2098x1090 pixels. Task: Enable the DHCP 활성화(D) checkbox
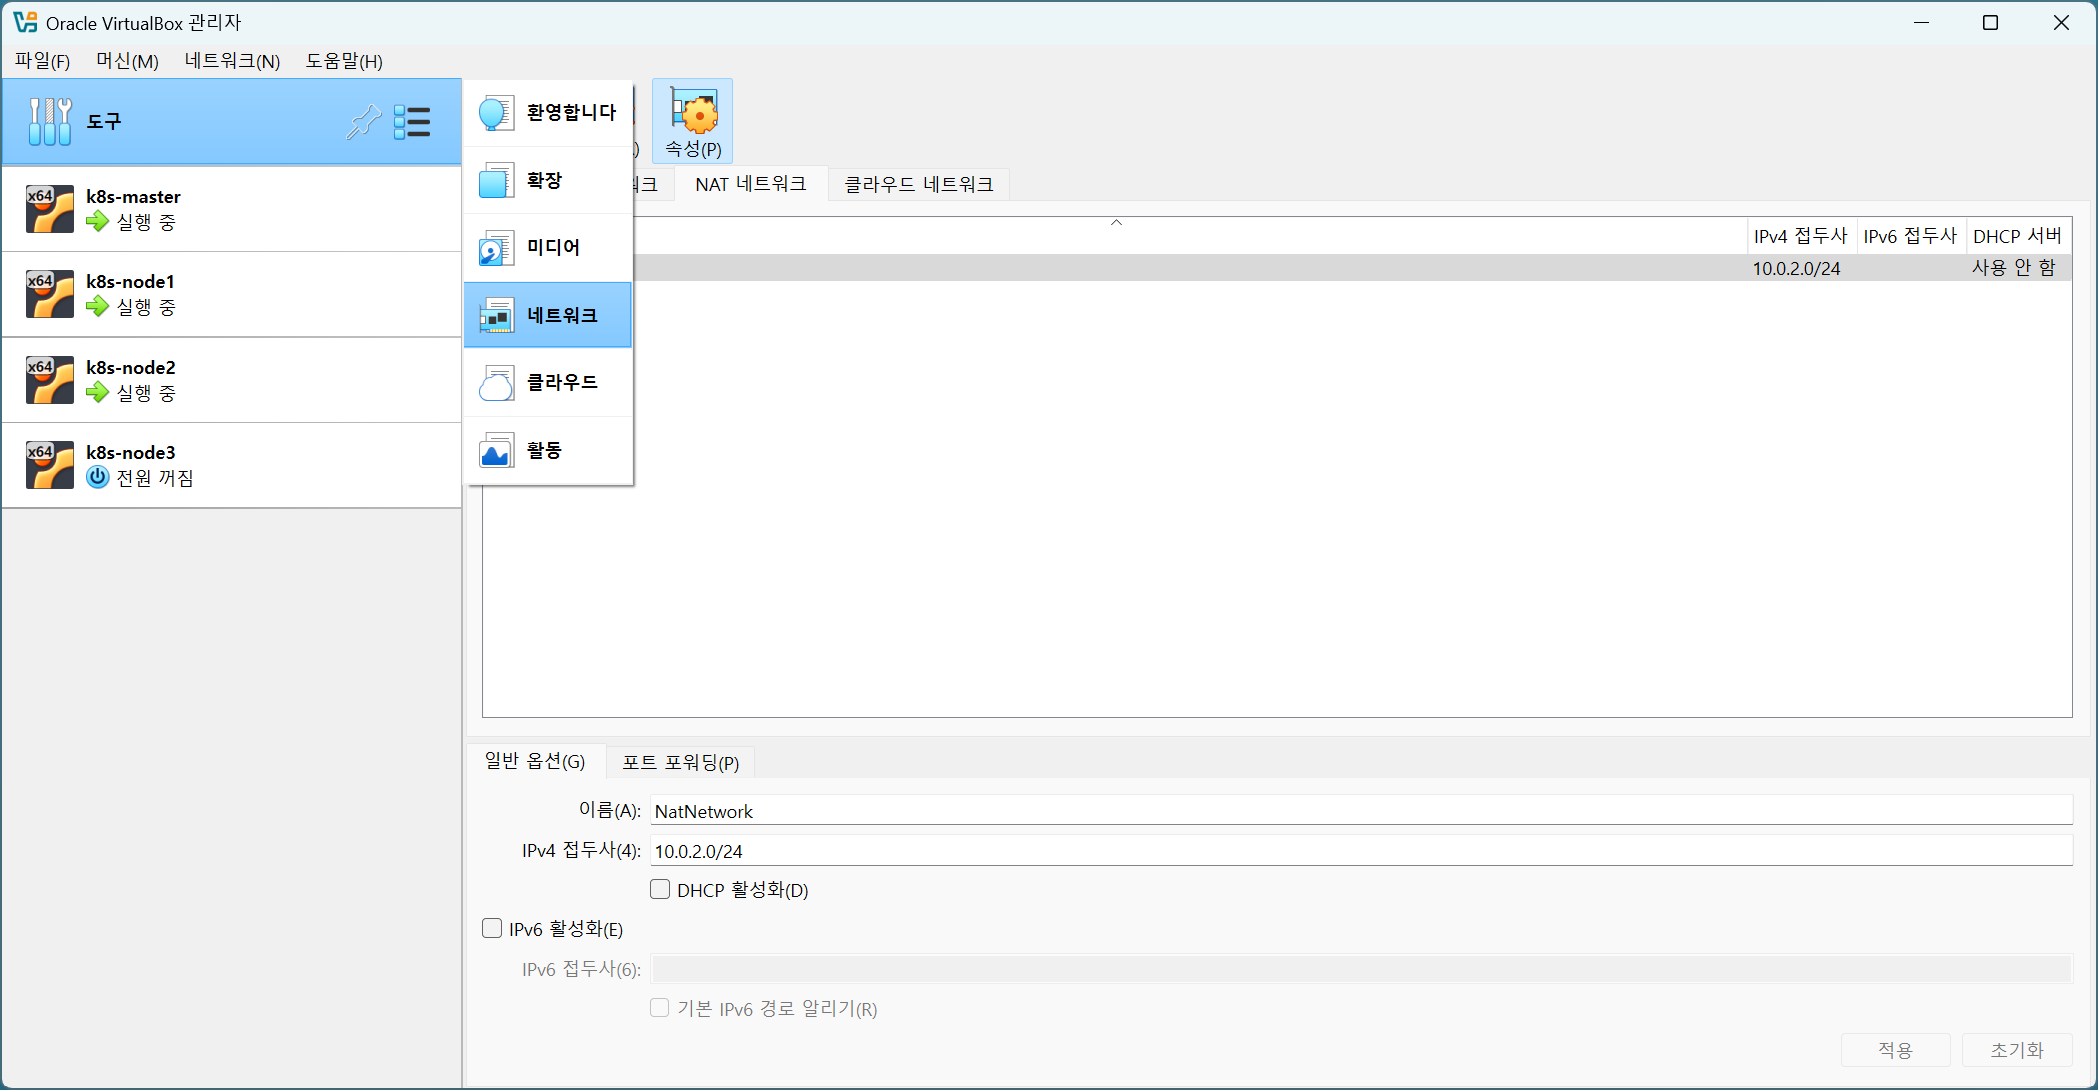[660, 889]
